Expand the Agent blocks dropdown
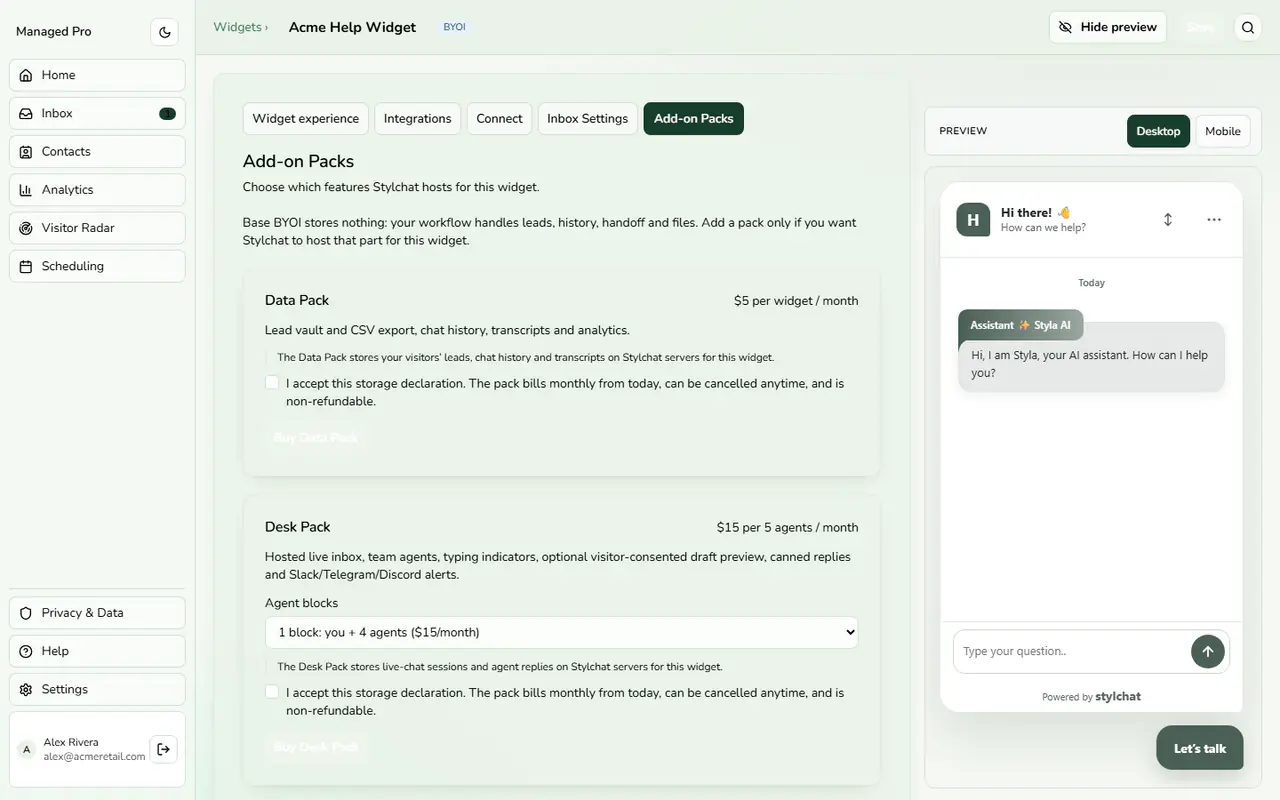 [x=561, y=632]
